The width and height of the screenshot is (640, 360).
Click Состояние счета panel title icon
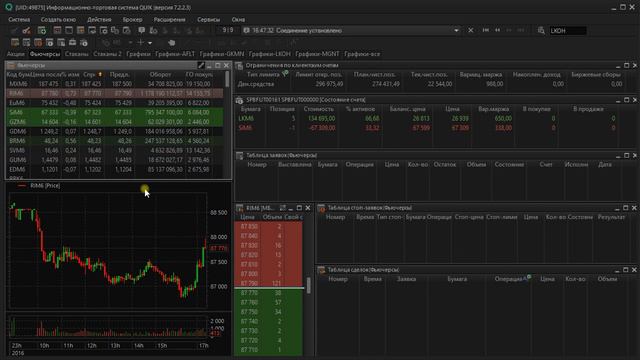coord(240,100)
